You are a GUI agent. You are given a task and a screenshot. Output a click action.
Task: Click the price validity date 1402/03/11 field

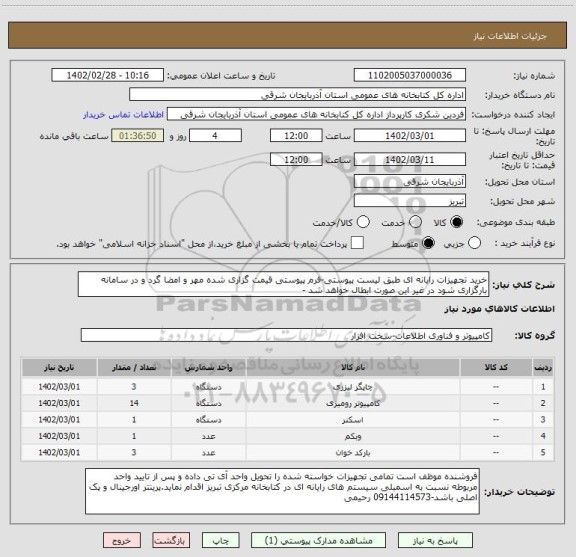click(410, 159)
